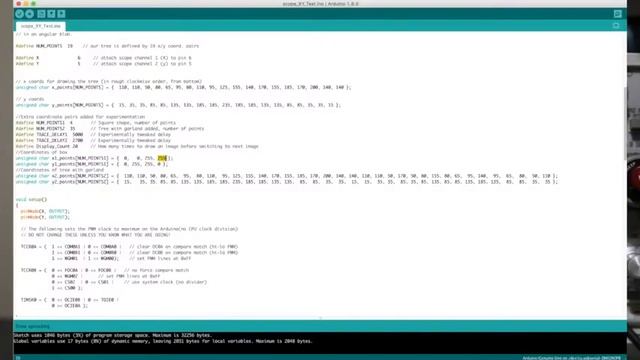Save the sketch with the Save icon
640x360 pixels.
click(x=61, y=14)
